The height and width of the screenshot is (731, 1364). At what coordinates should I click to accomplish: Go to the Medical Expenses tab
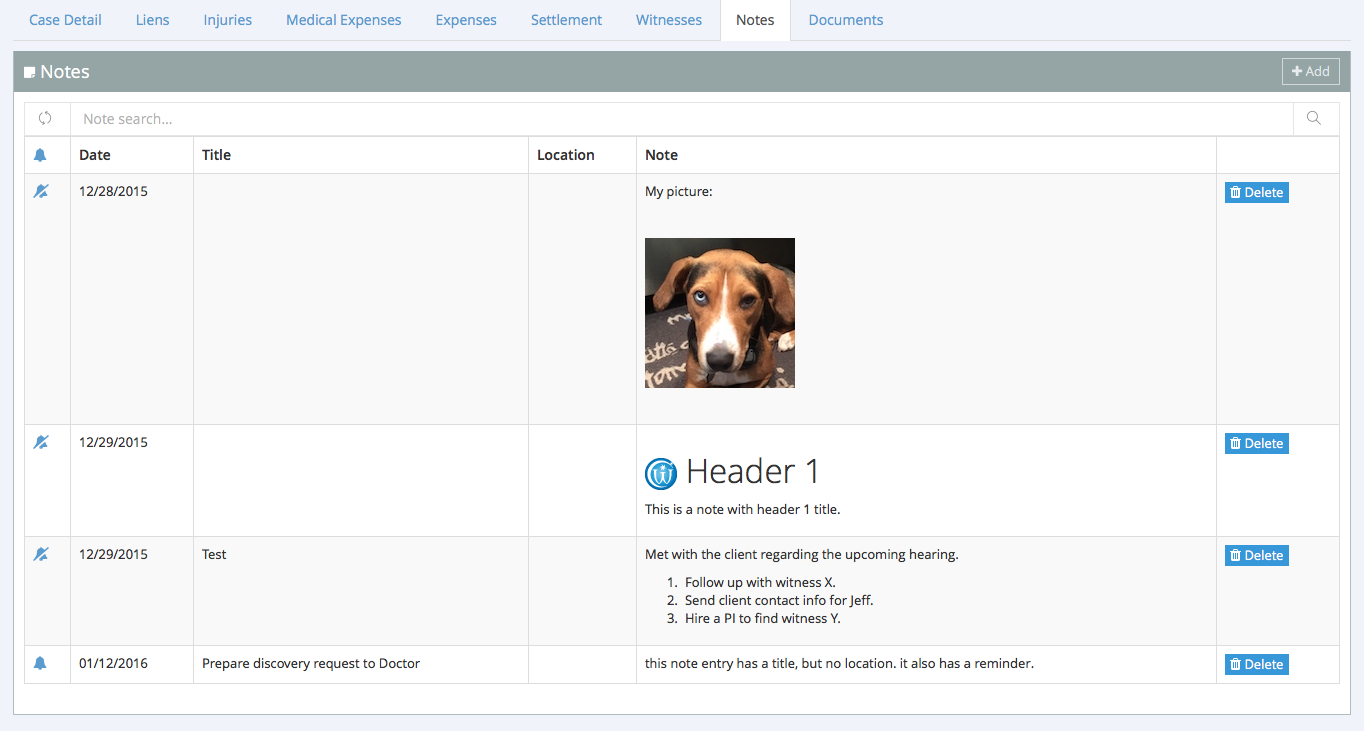(344, 20)
